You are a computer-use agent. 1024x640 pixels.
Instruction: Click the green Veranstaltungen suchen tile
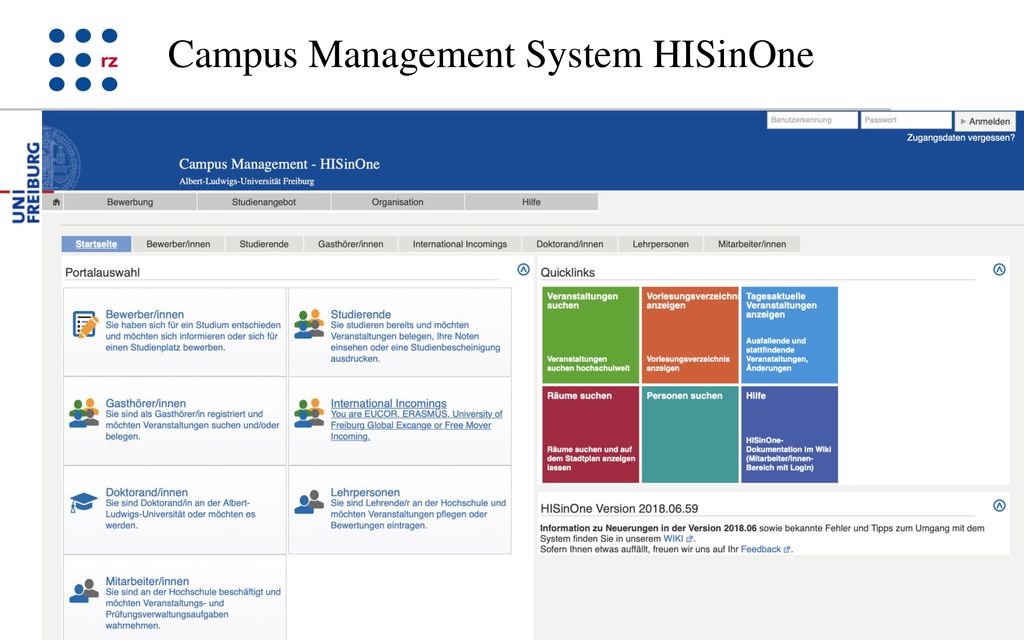tap(590, 335)
